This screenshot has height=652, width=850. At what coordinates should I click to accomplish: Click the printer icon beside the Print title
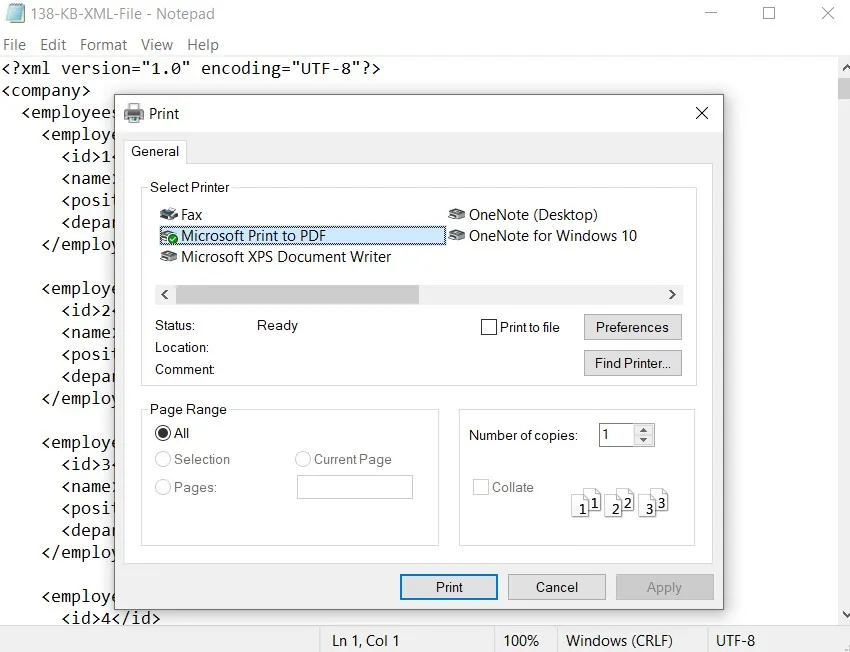click(x=134, y=113)
